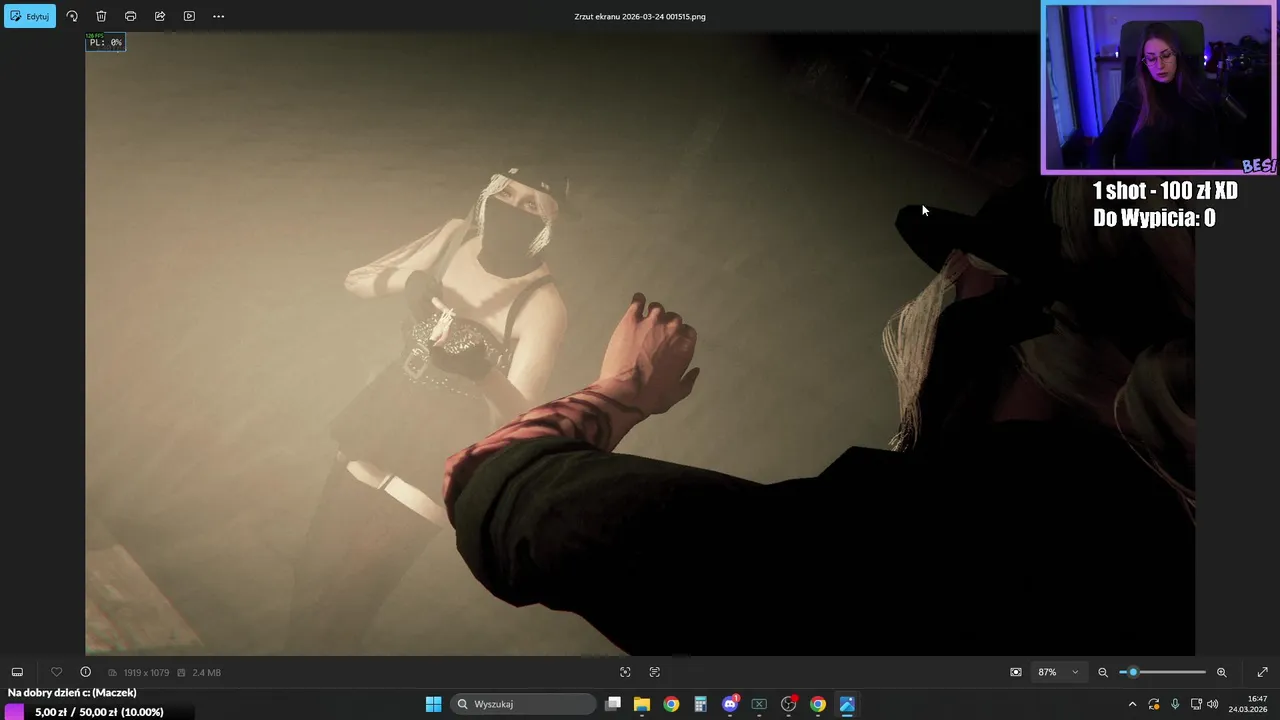Click the Photos app taskbar icon

pos(847,704)
